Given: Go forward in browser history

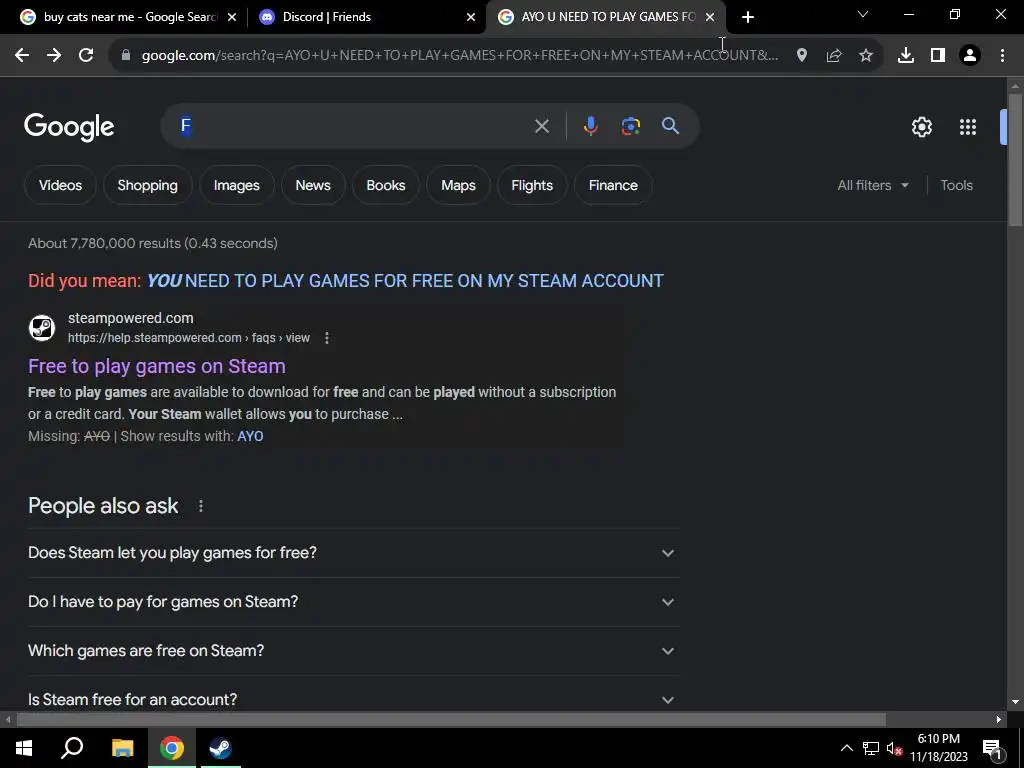Looking at the screenshot, I should point(54,56).
